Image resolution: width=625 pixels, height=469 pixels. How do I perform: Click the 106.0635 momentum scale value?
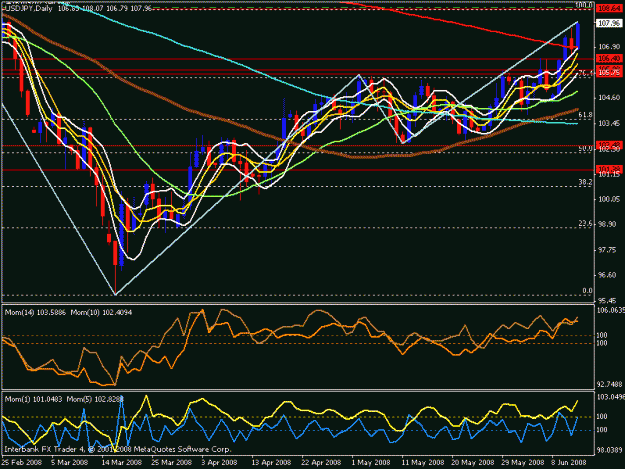(x=610, y=310)
